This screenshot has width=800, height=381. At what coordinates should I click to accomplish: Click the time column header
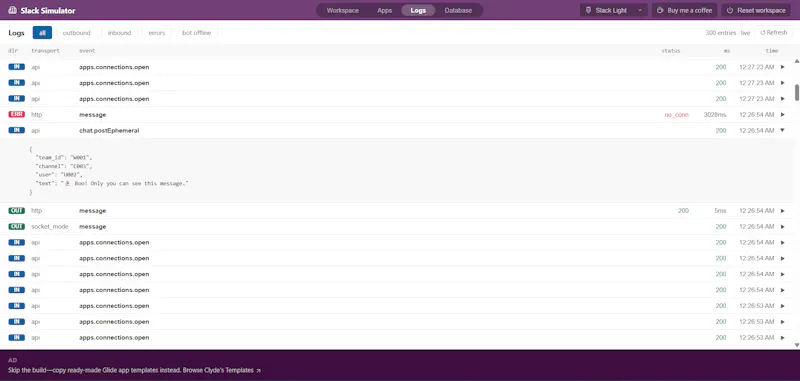pyautogui.click(x=771, y=50)
